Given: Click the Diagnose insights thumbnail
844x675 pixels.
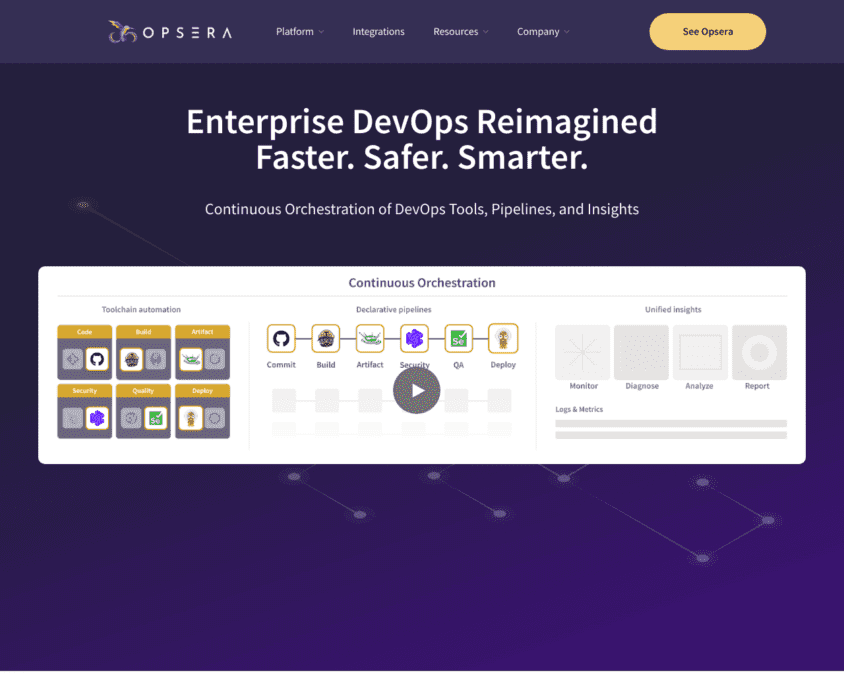Looking at the screenshot, I should pos(641,353).
